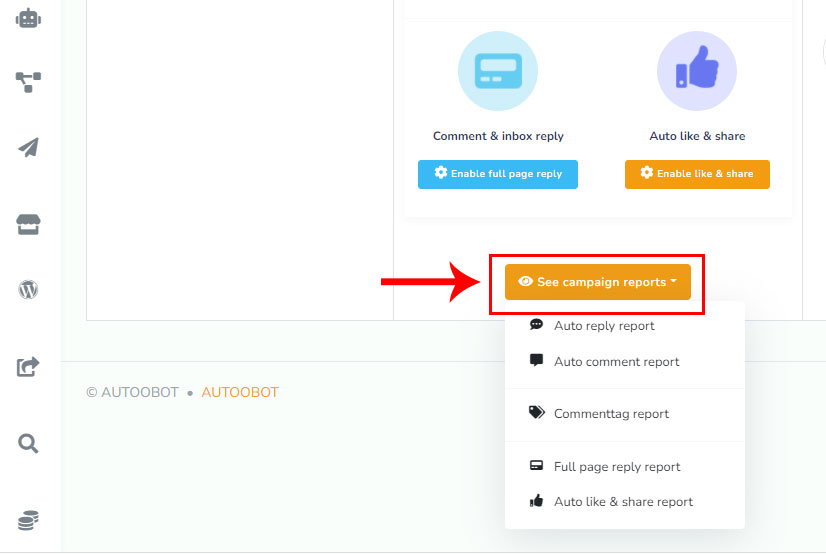Choose Auto comment report from dropdown
826x554 pixels.
click(616, 362)
